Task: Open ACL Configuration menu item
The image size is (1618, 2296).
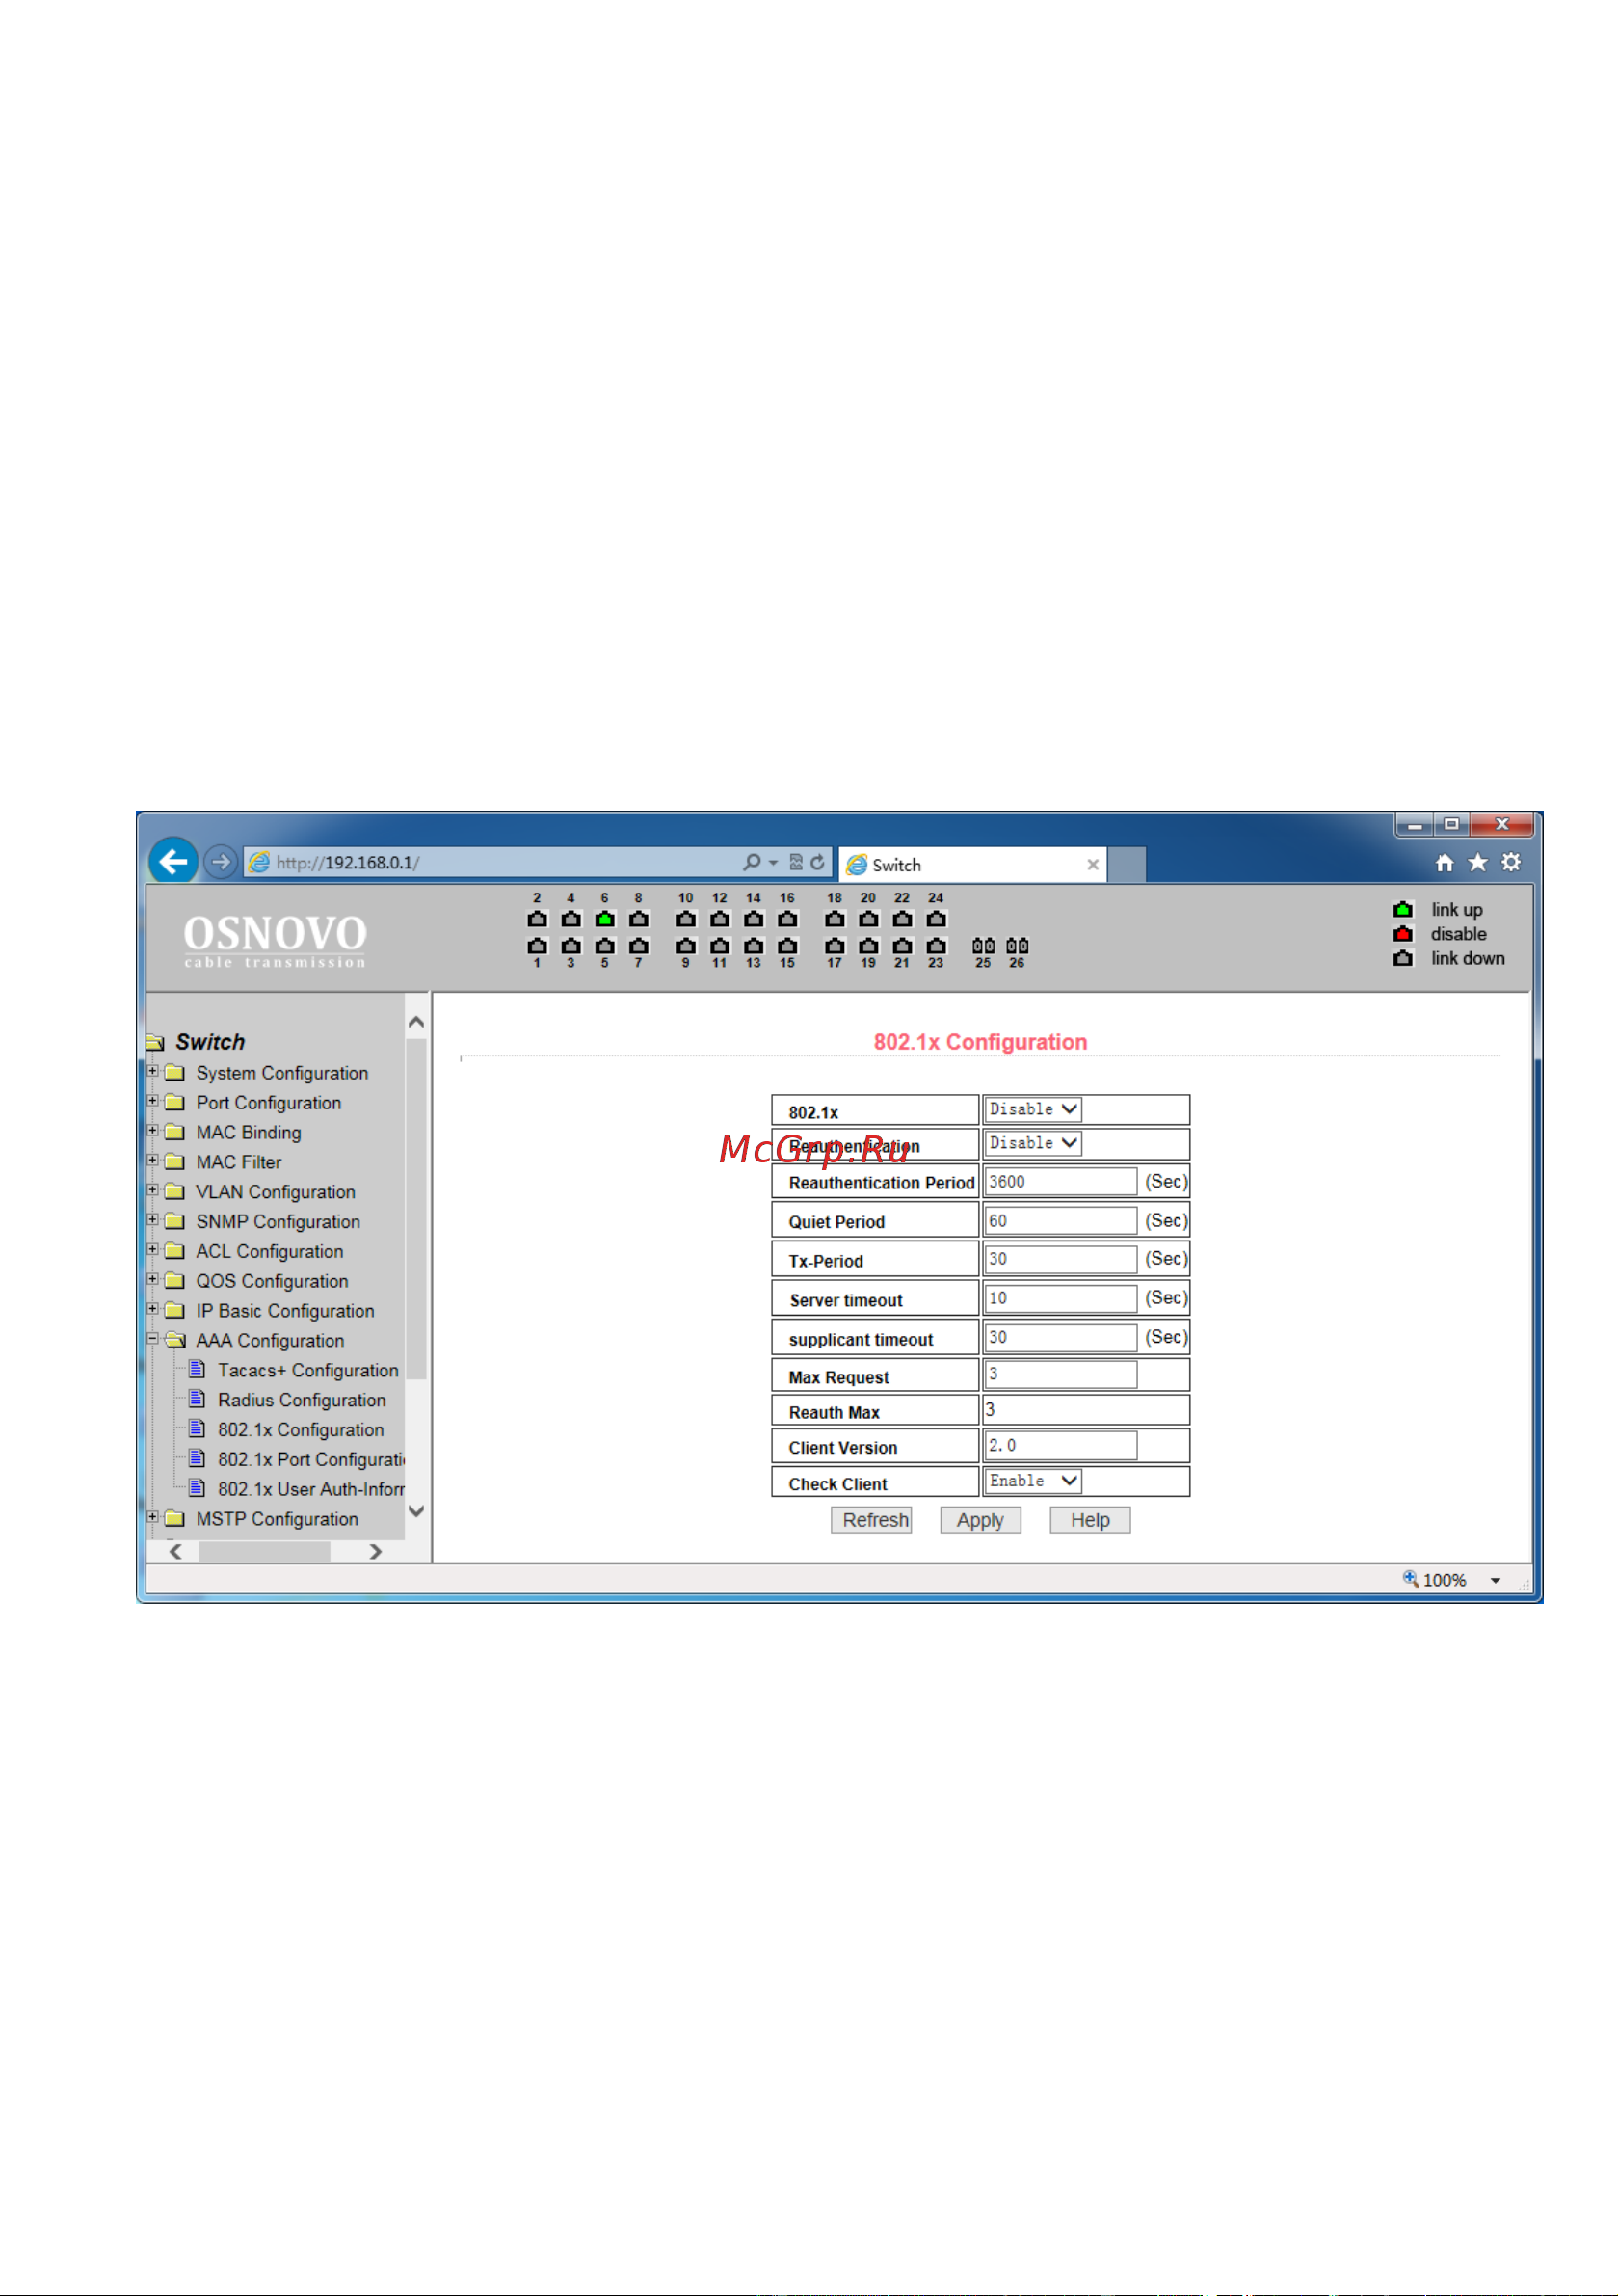Action: click(x=269, y=1251)
